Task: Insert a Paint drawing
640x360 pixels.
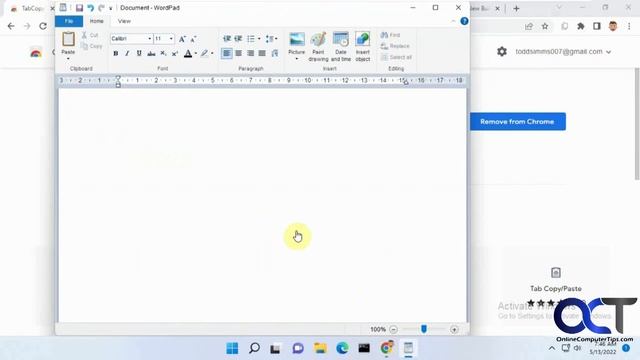Action: pyautogui.click(x=318, y=46)
